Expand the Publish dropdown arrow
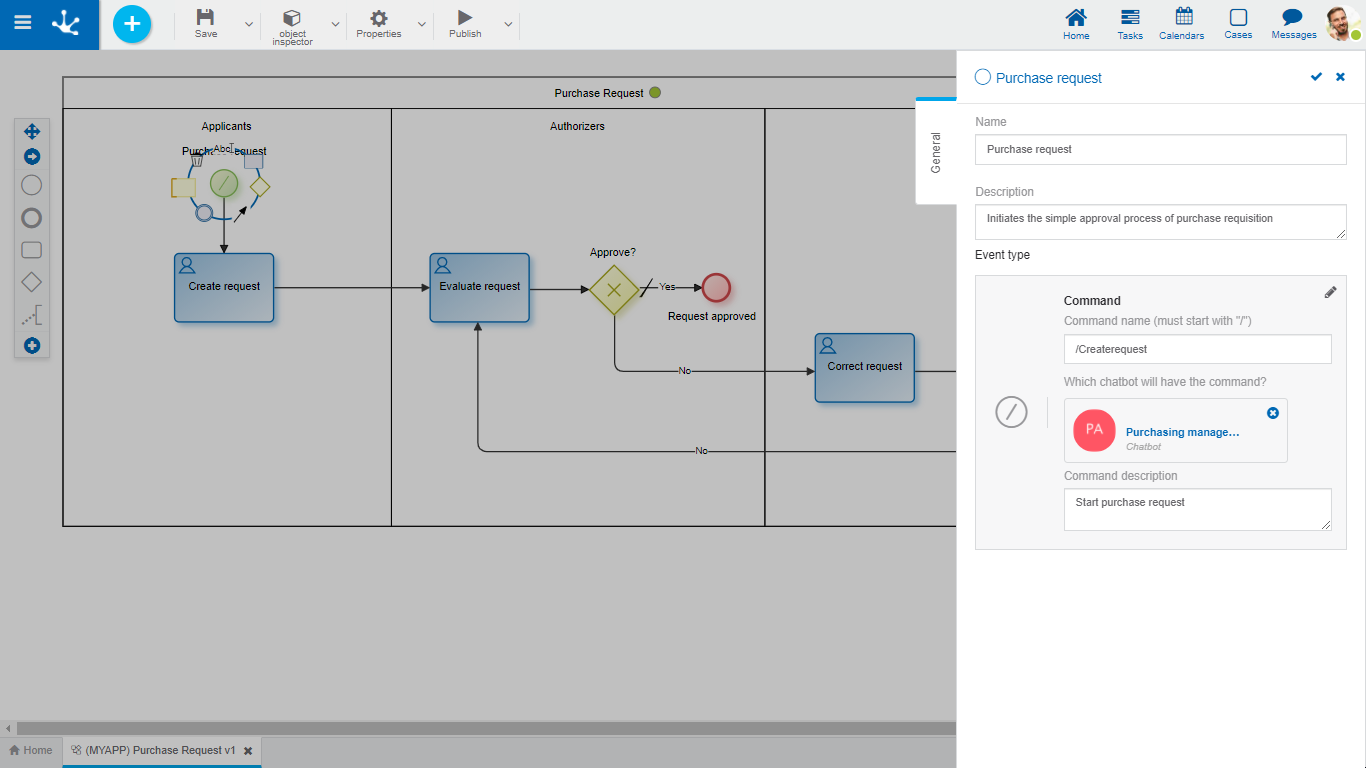 [508, 24]
